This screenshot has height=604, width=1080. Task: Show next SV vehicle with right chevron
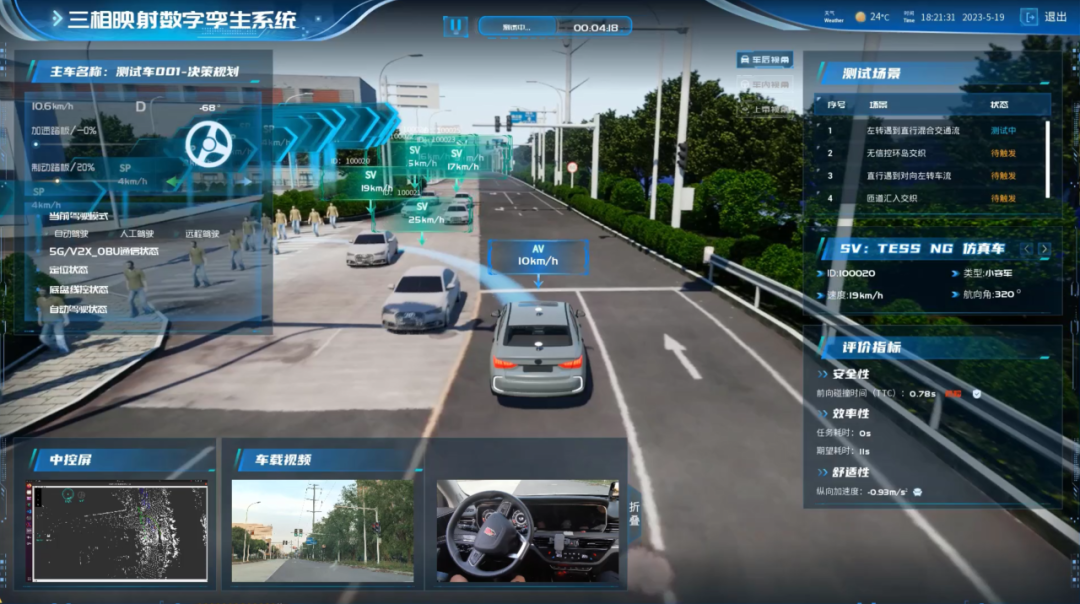pyautogui.click(x=1045, y=249)
